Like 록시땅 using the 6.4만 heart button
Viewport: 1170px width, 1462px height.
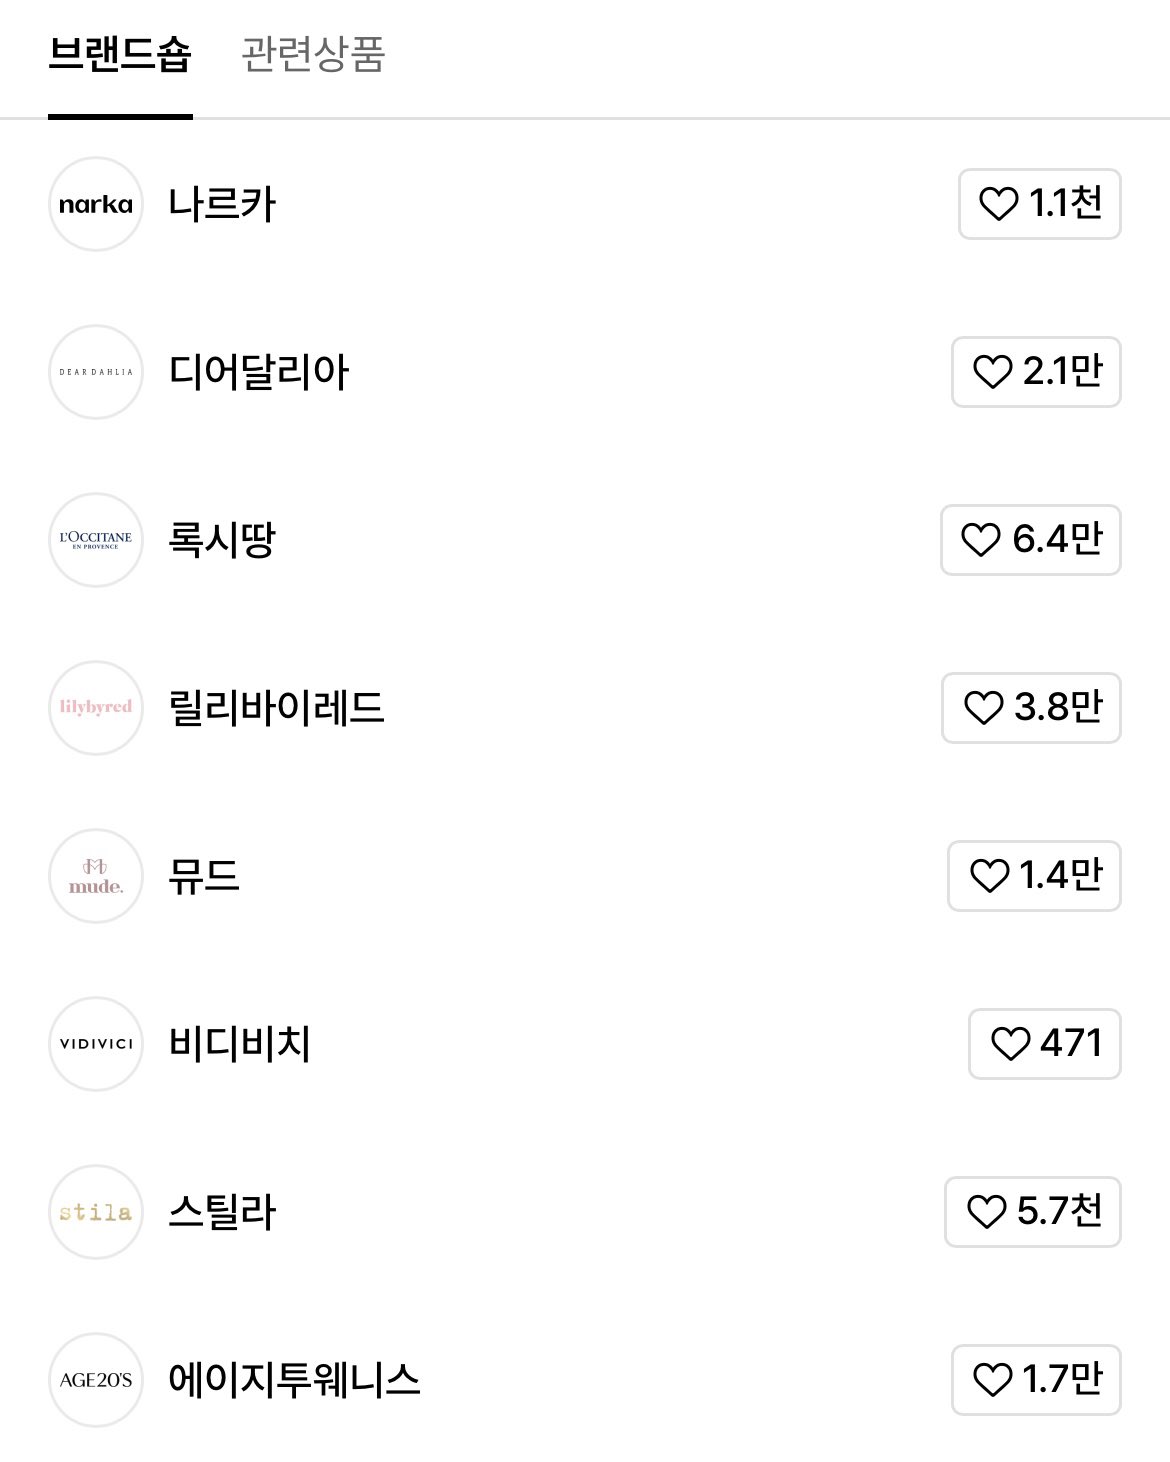click(1030, 540)
